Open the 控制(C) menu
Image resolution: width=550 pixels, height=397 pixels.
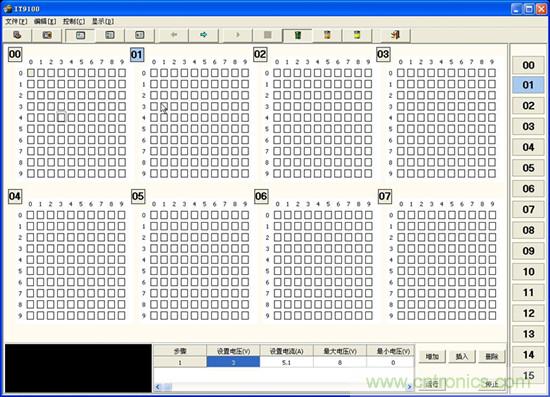click(74, 21)
